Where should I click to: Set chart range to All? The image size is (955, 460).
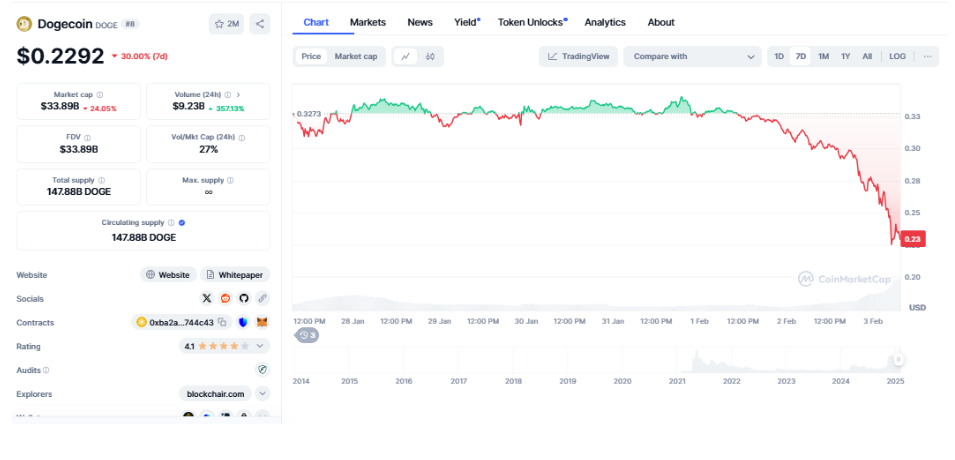click(x=867, y=56)
